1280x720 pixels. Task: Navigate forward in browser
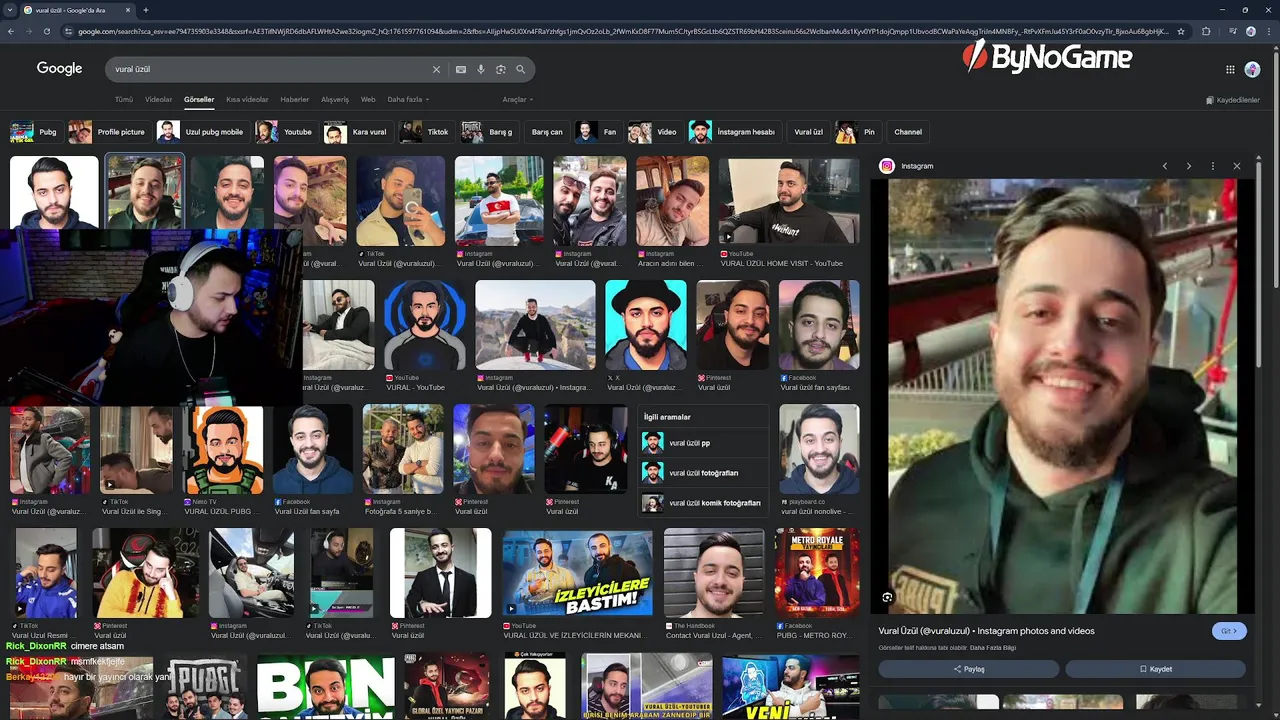pyautogui.click(x=29, y=31)
